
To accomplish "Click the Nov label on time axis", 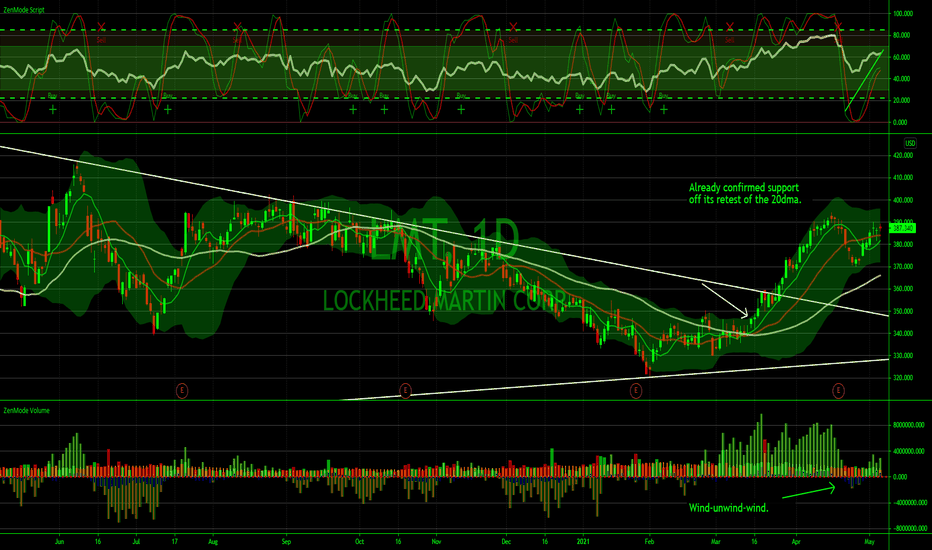I will pyautogui.click(x=436, y=542).
